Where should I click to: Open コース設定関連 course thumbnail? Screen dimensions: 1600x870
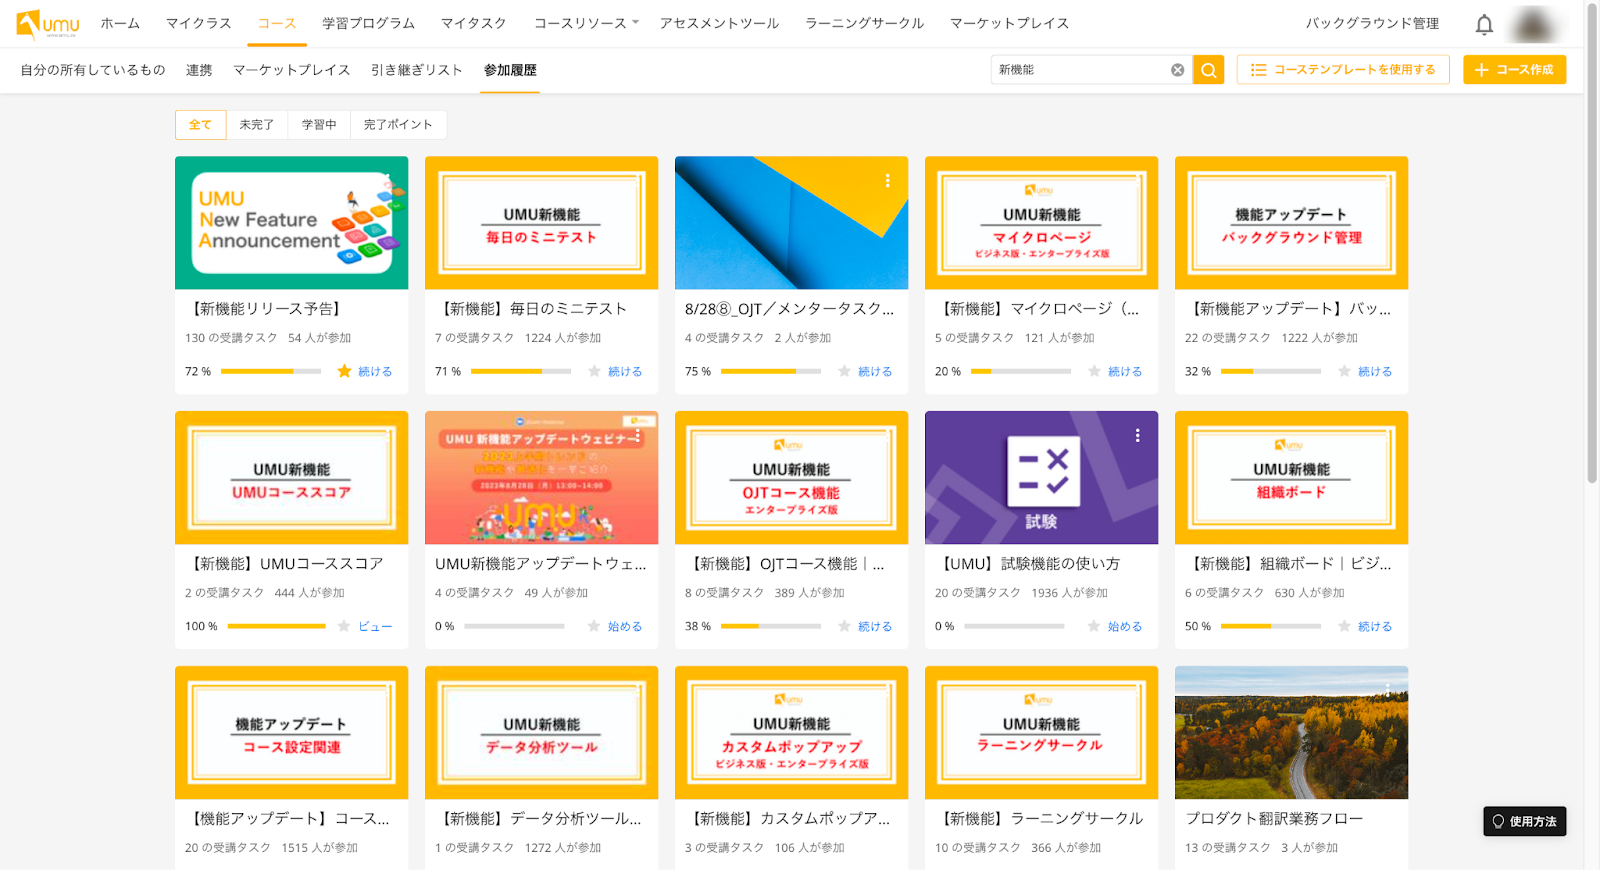click(x=291, y=732)
